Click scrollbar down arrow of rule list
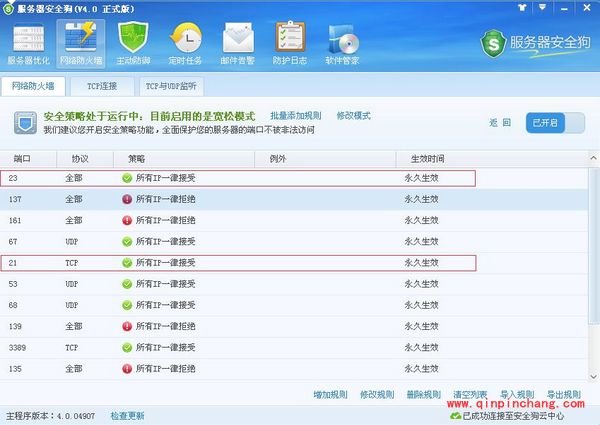This screenshot has height=425, width=600. click(593, 377)
